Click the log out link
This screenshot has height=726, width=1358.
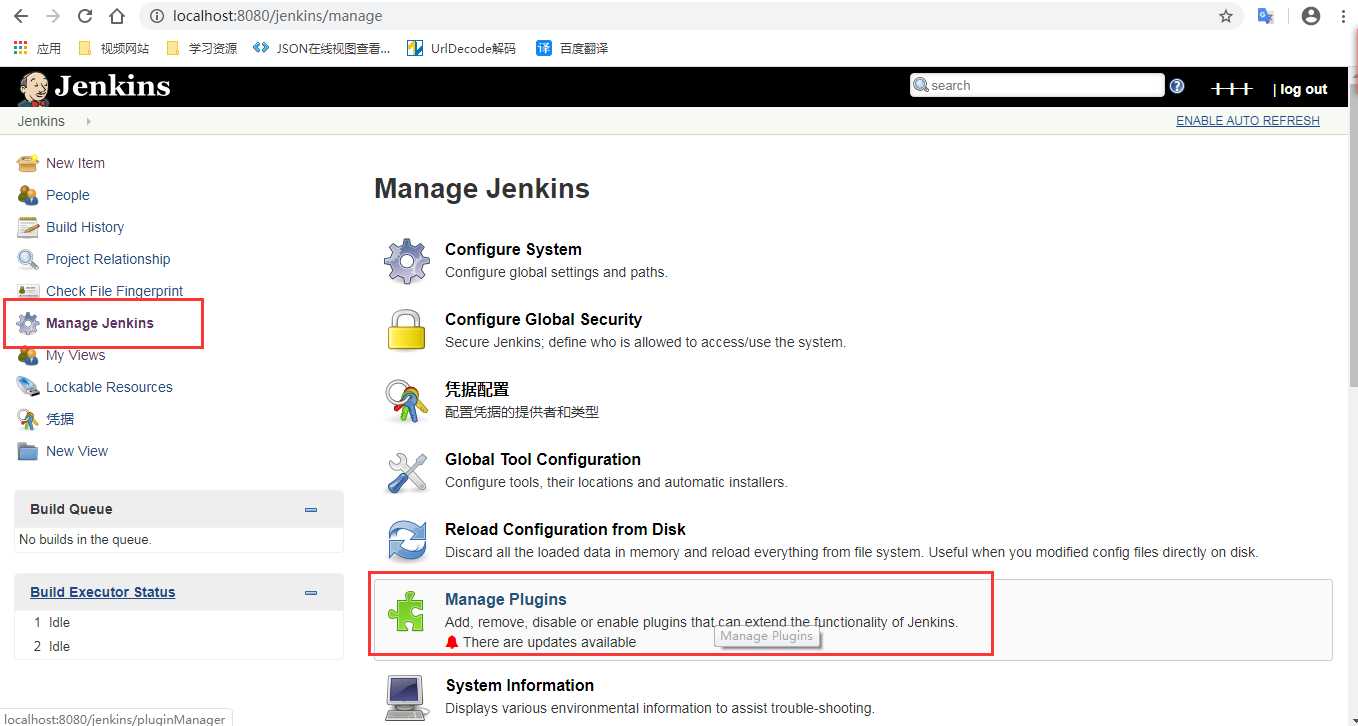point(1303,89)
